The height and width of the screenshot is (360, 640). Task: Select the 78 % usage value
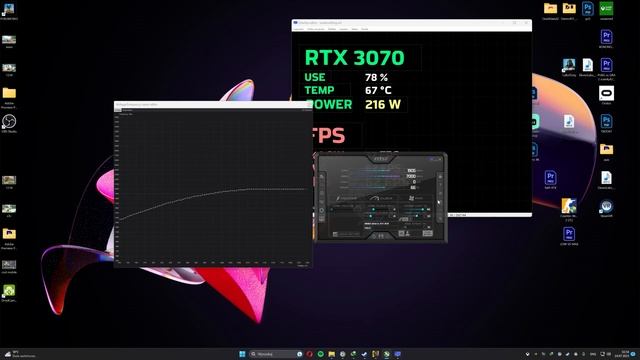click(376, 77)
